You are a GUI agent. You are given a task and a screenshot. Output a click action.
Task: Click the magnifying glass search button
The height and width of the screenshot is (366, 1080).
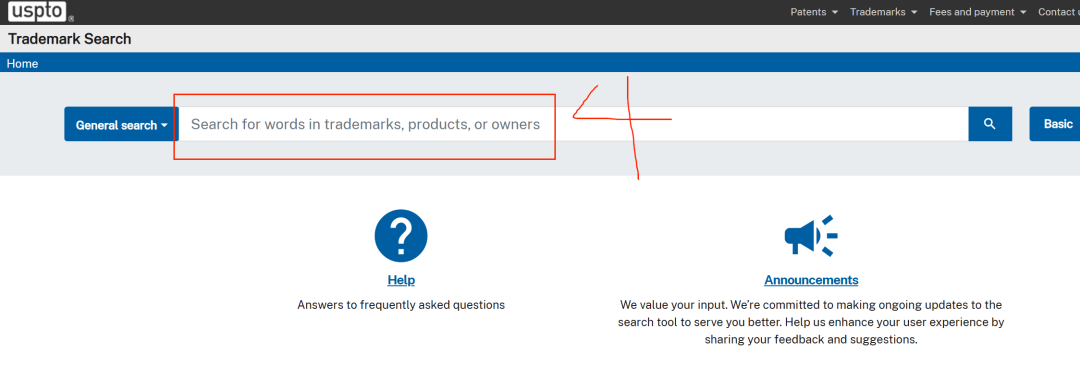click(x=990, y=124)
